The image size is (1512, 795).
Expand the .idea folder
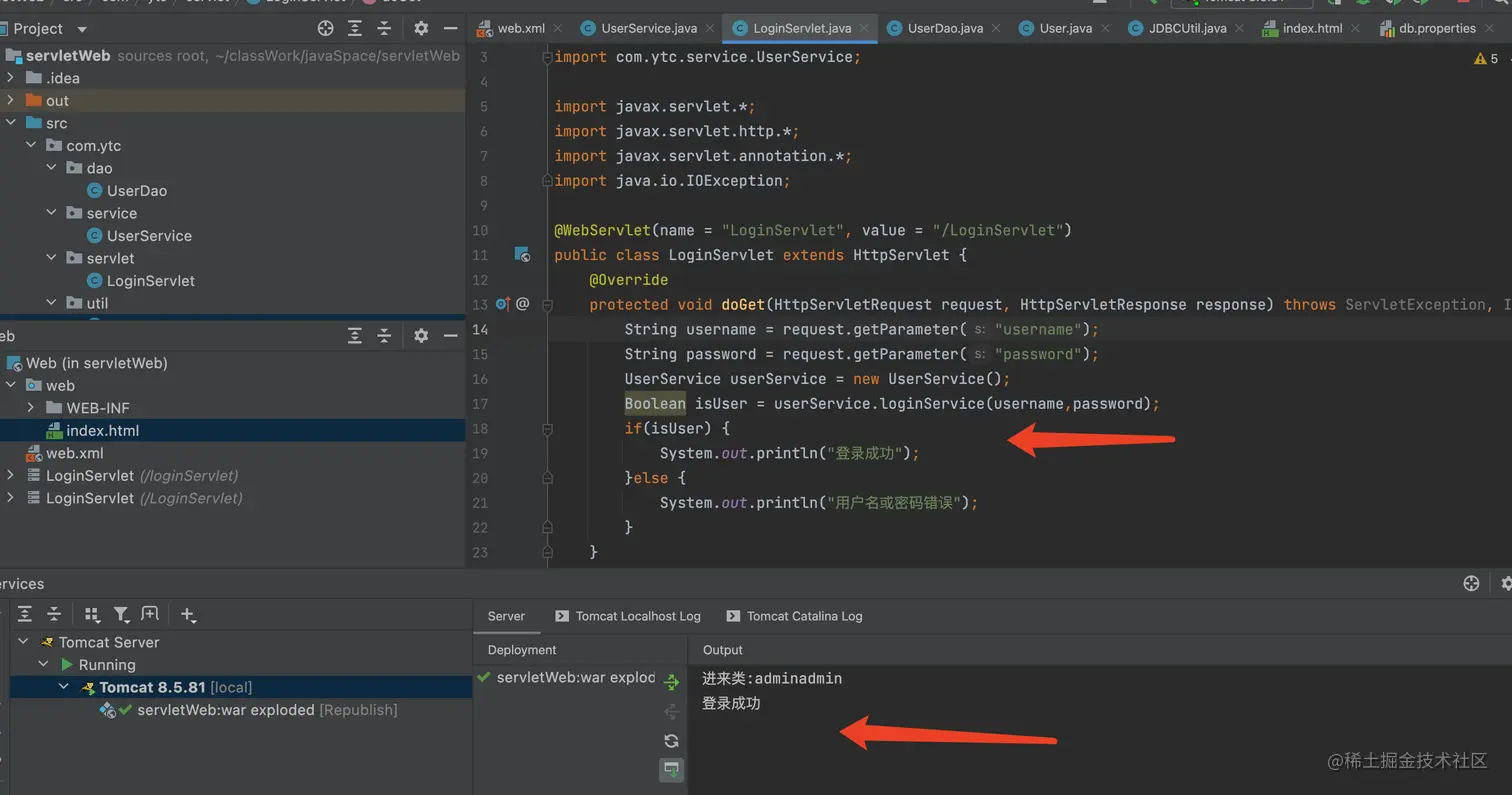tap(11, 78)
